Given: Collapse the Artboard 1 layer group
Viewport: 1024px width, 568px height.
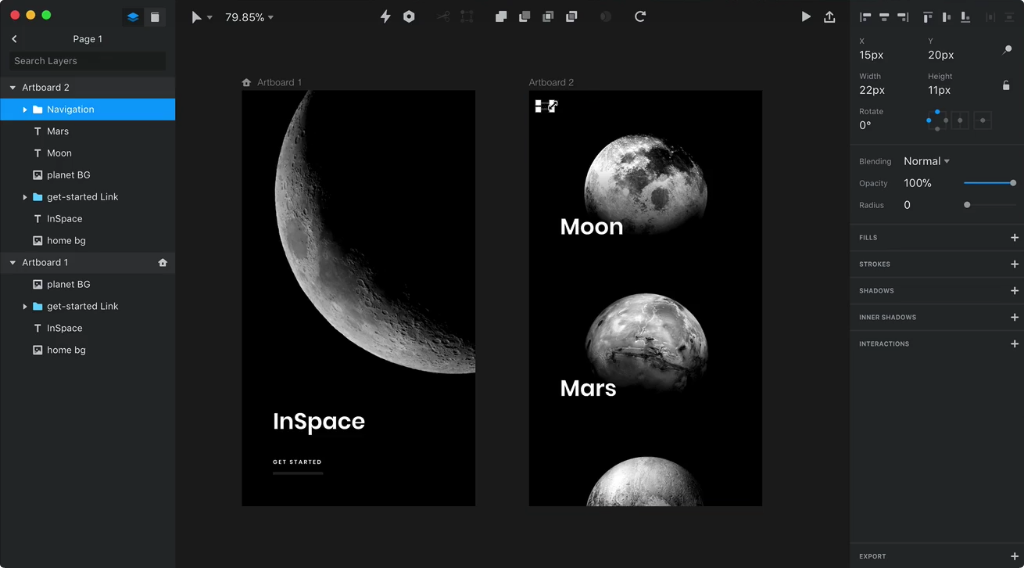Looking at the screenshot, I should click(12, 263).
